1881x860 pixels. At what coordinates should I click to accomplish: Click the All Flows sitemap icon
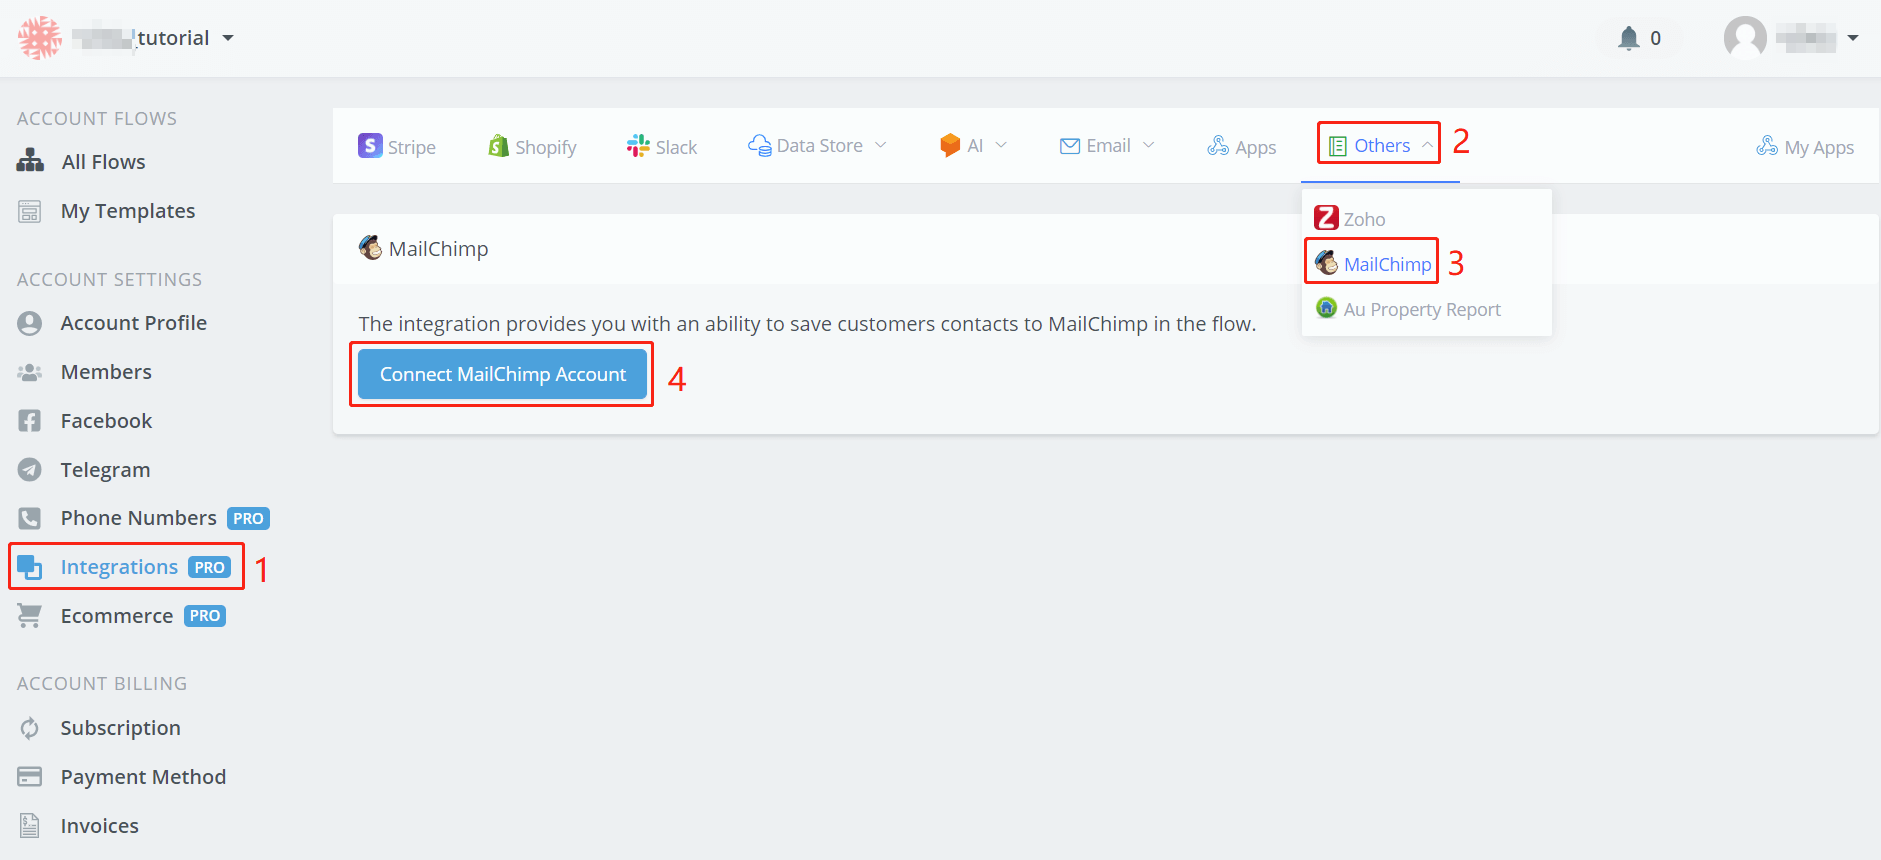click(x=30, y=161)
